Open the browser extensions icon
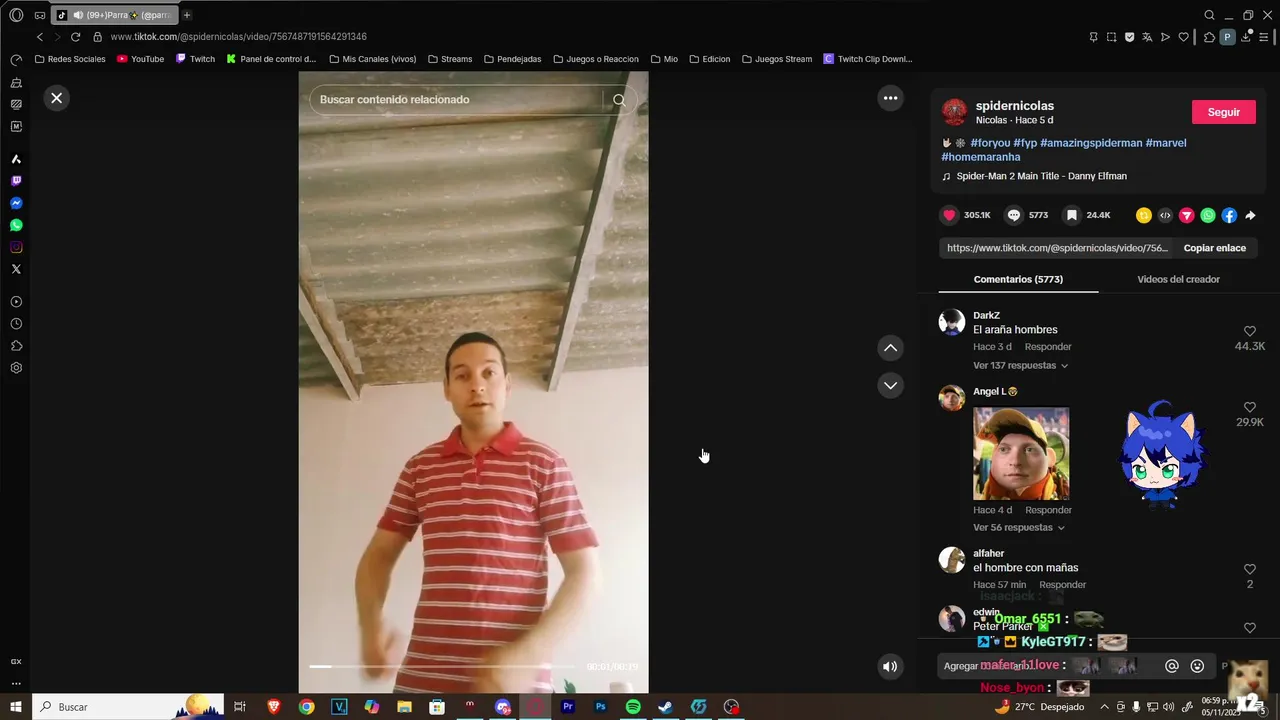Viewport: 1280px width, 720px height. (1209, 37)
